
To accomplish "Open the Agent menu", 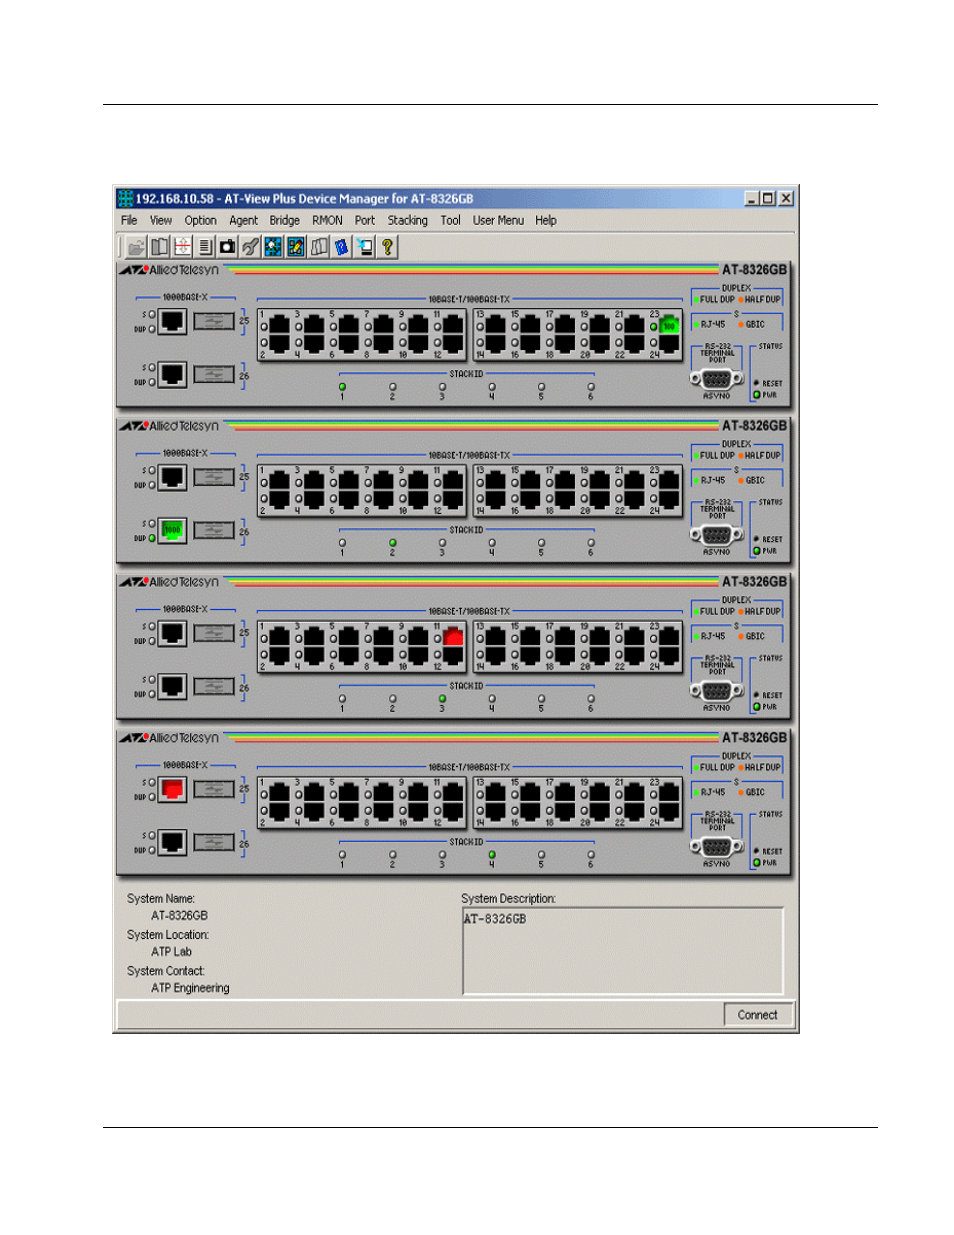I will click(x=243, y=220).
